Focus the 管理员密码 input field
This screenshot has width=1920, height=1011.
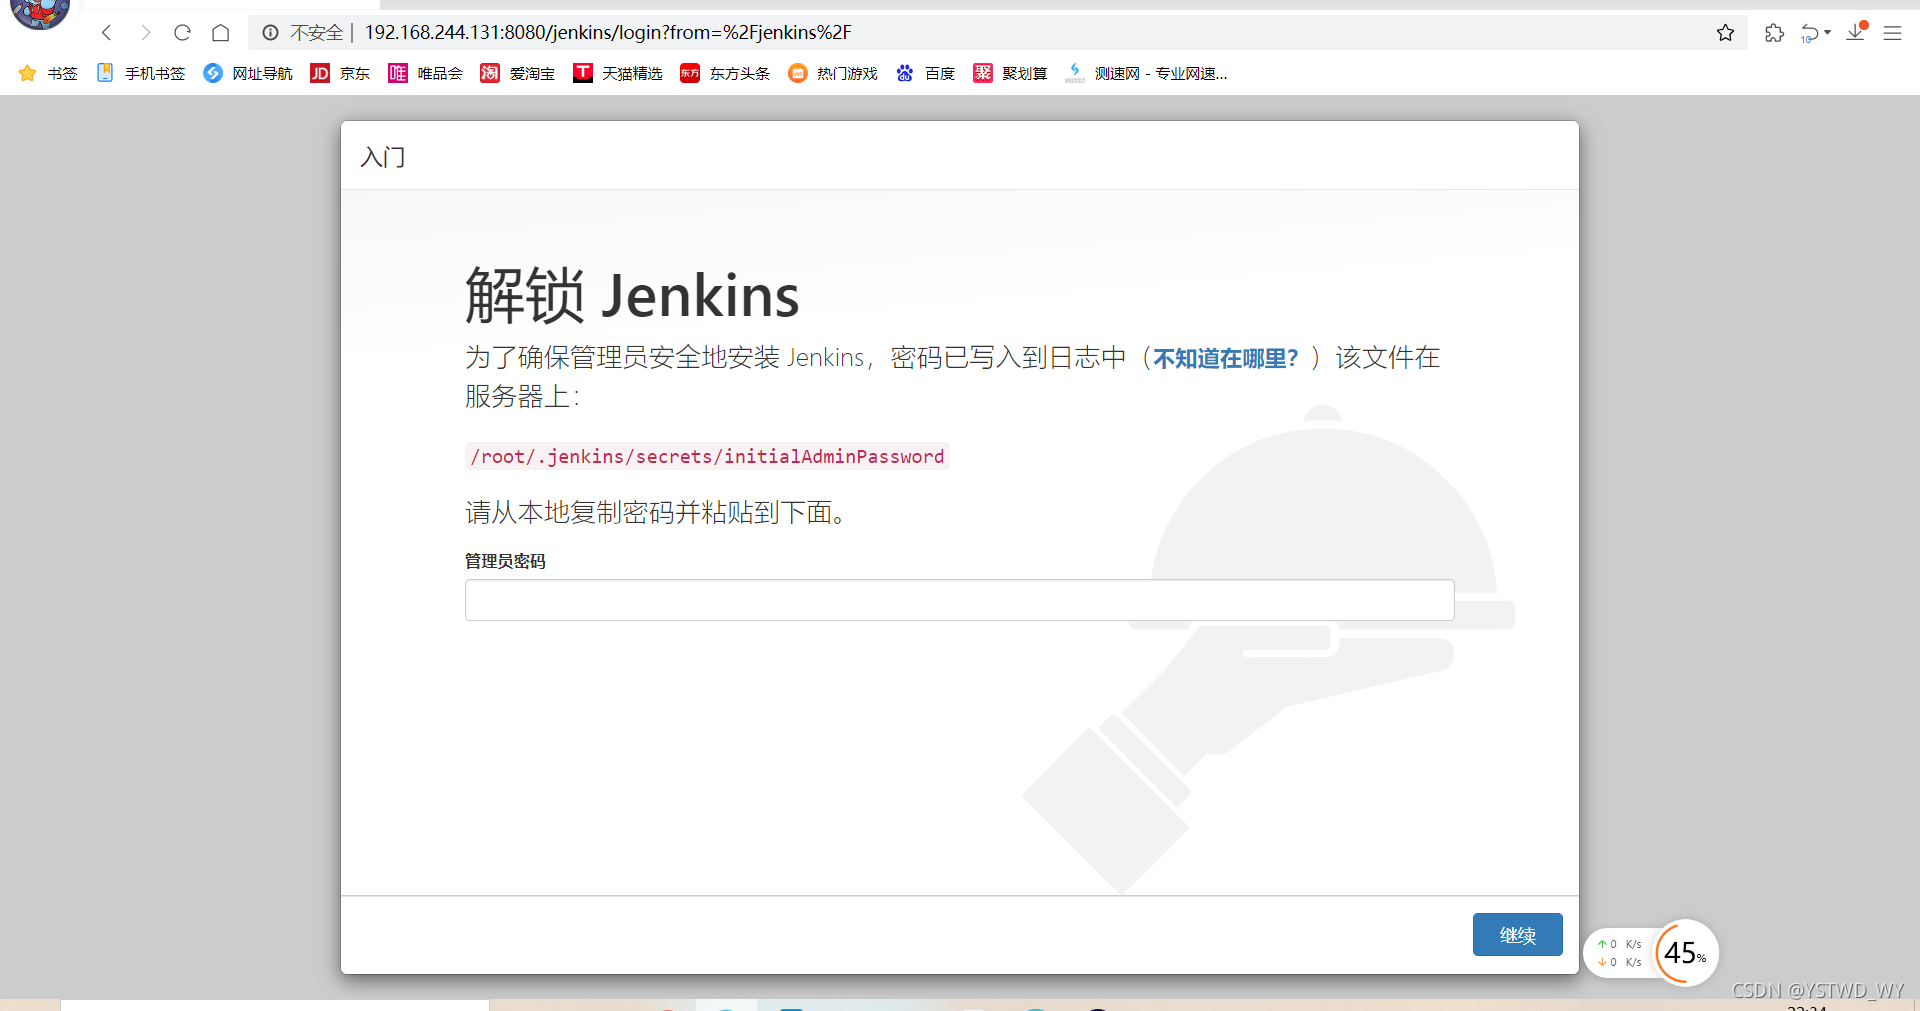(959, 600)
